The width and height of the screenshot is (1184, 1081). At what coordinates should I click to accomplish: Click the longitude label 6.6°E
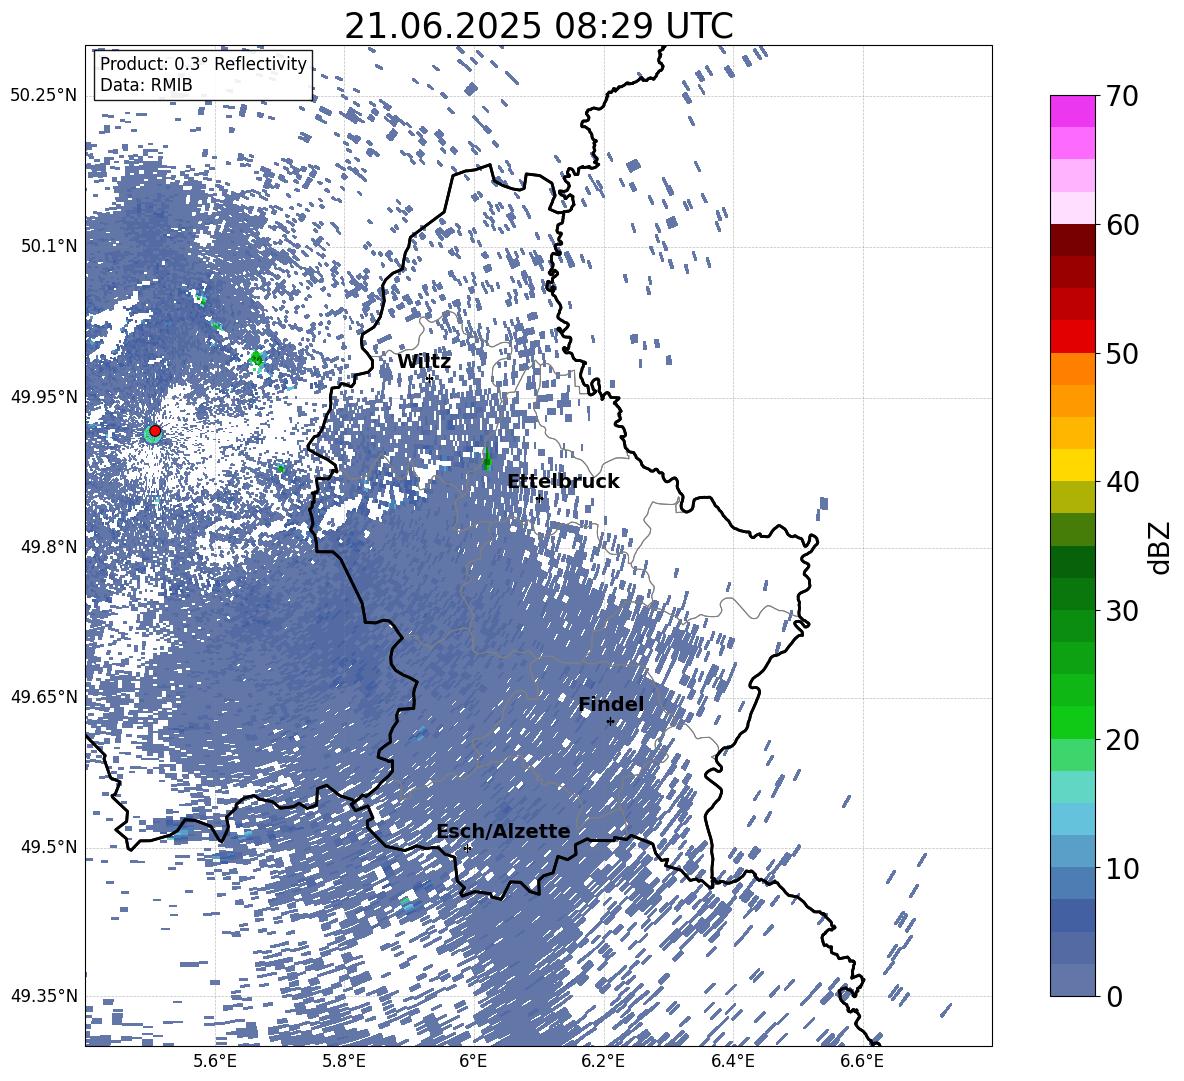click(x=862, y=1061)
